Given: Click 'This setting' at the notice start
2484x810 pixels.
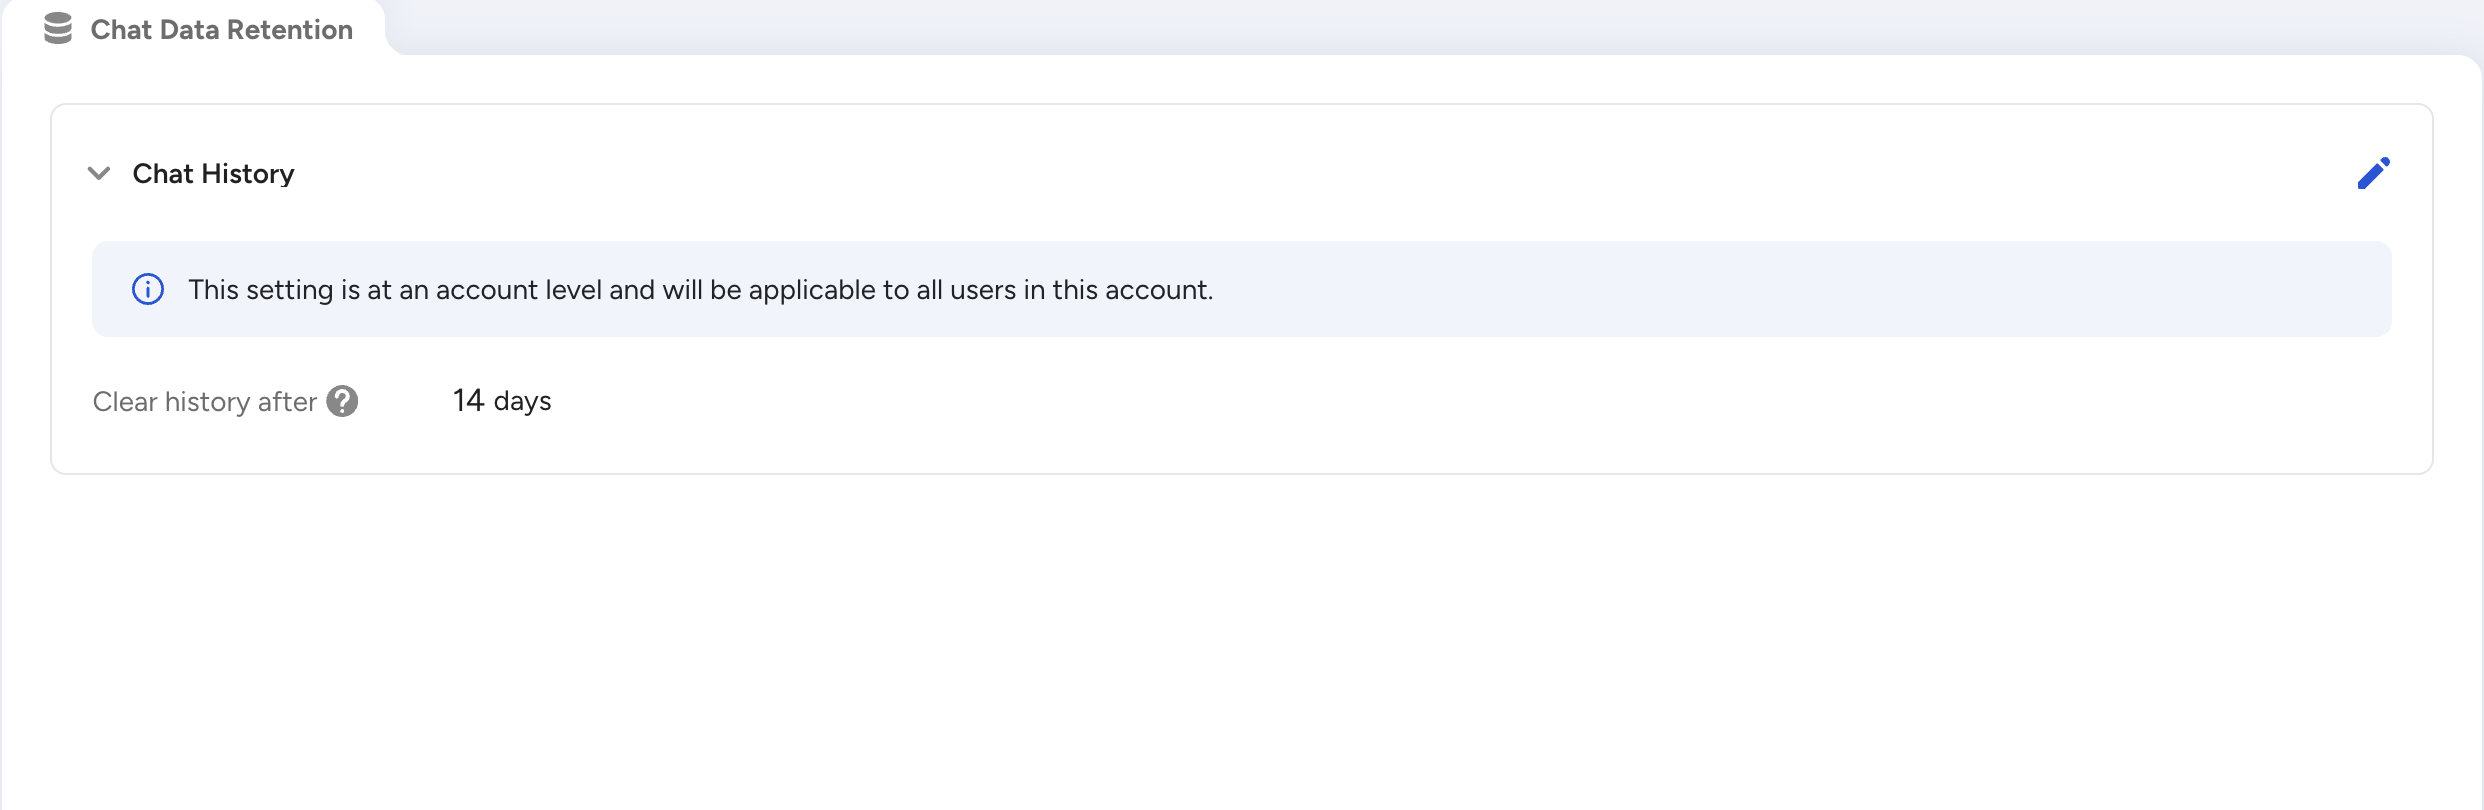Looking at the screenshot, I should tap(260, 290).
